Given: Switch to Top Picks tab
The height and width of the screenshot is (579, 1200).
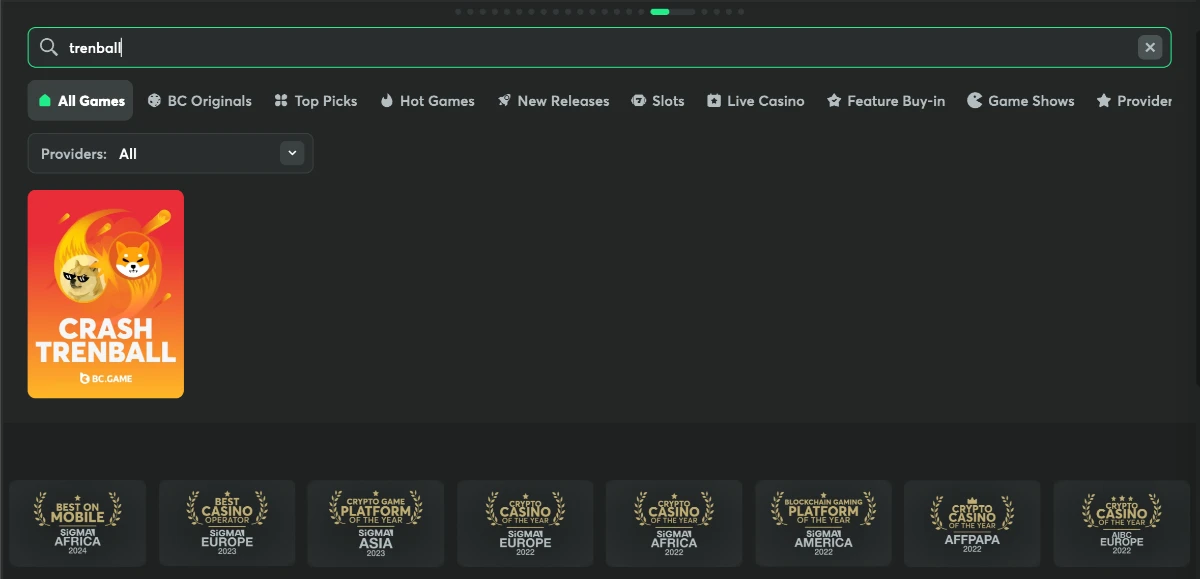Looking at the screenshot, I should (316, 101).
